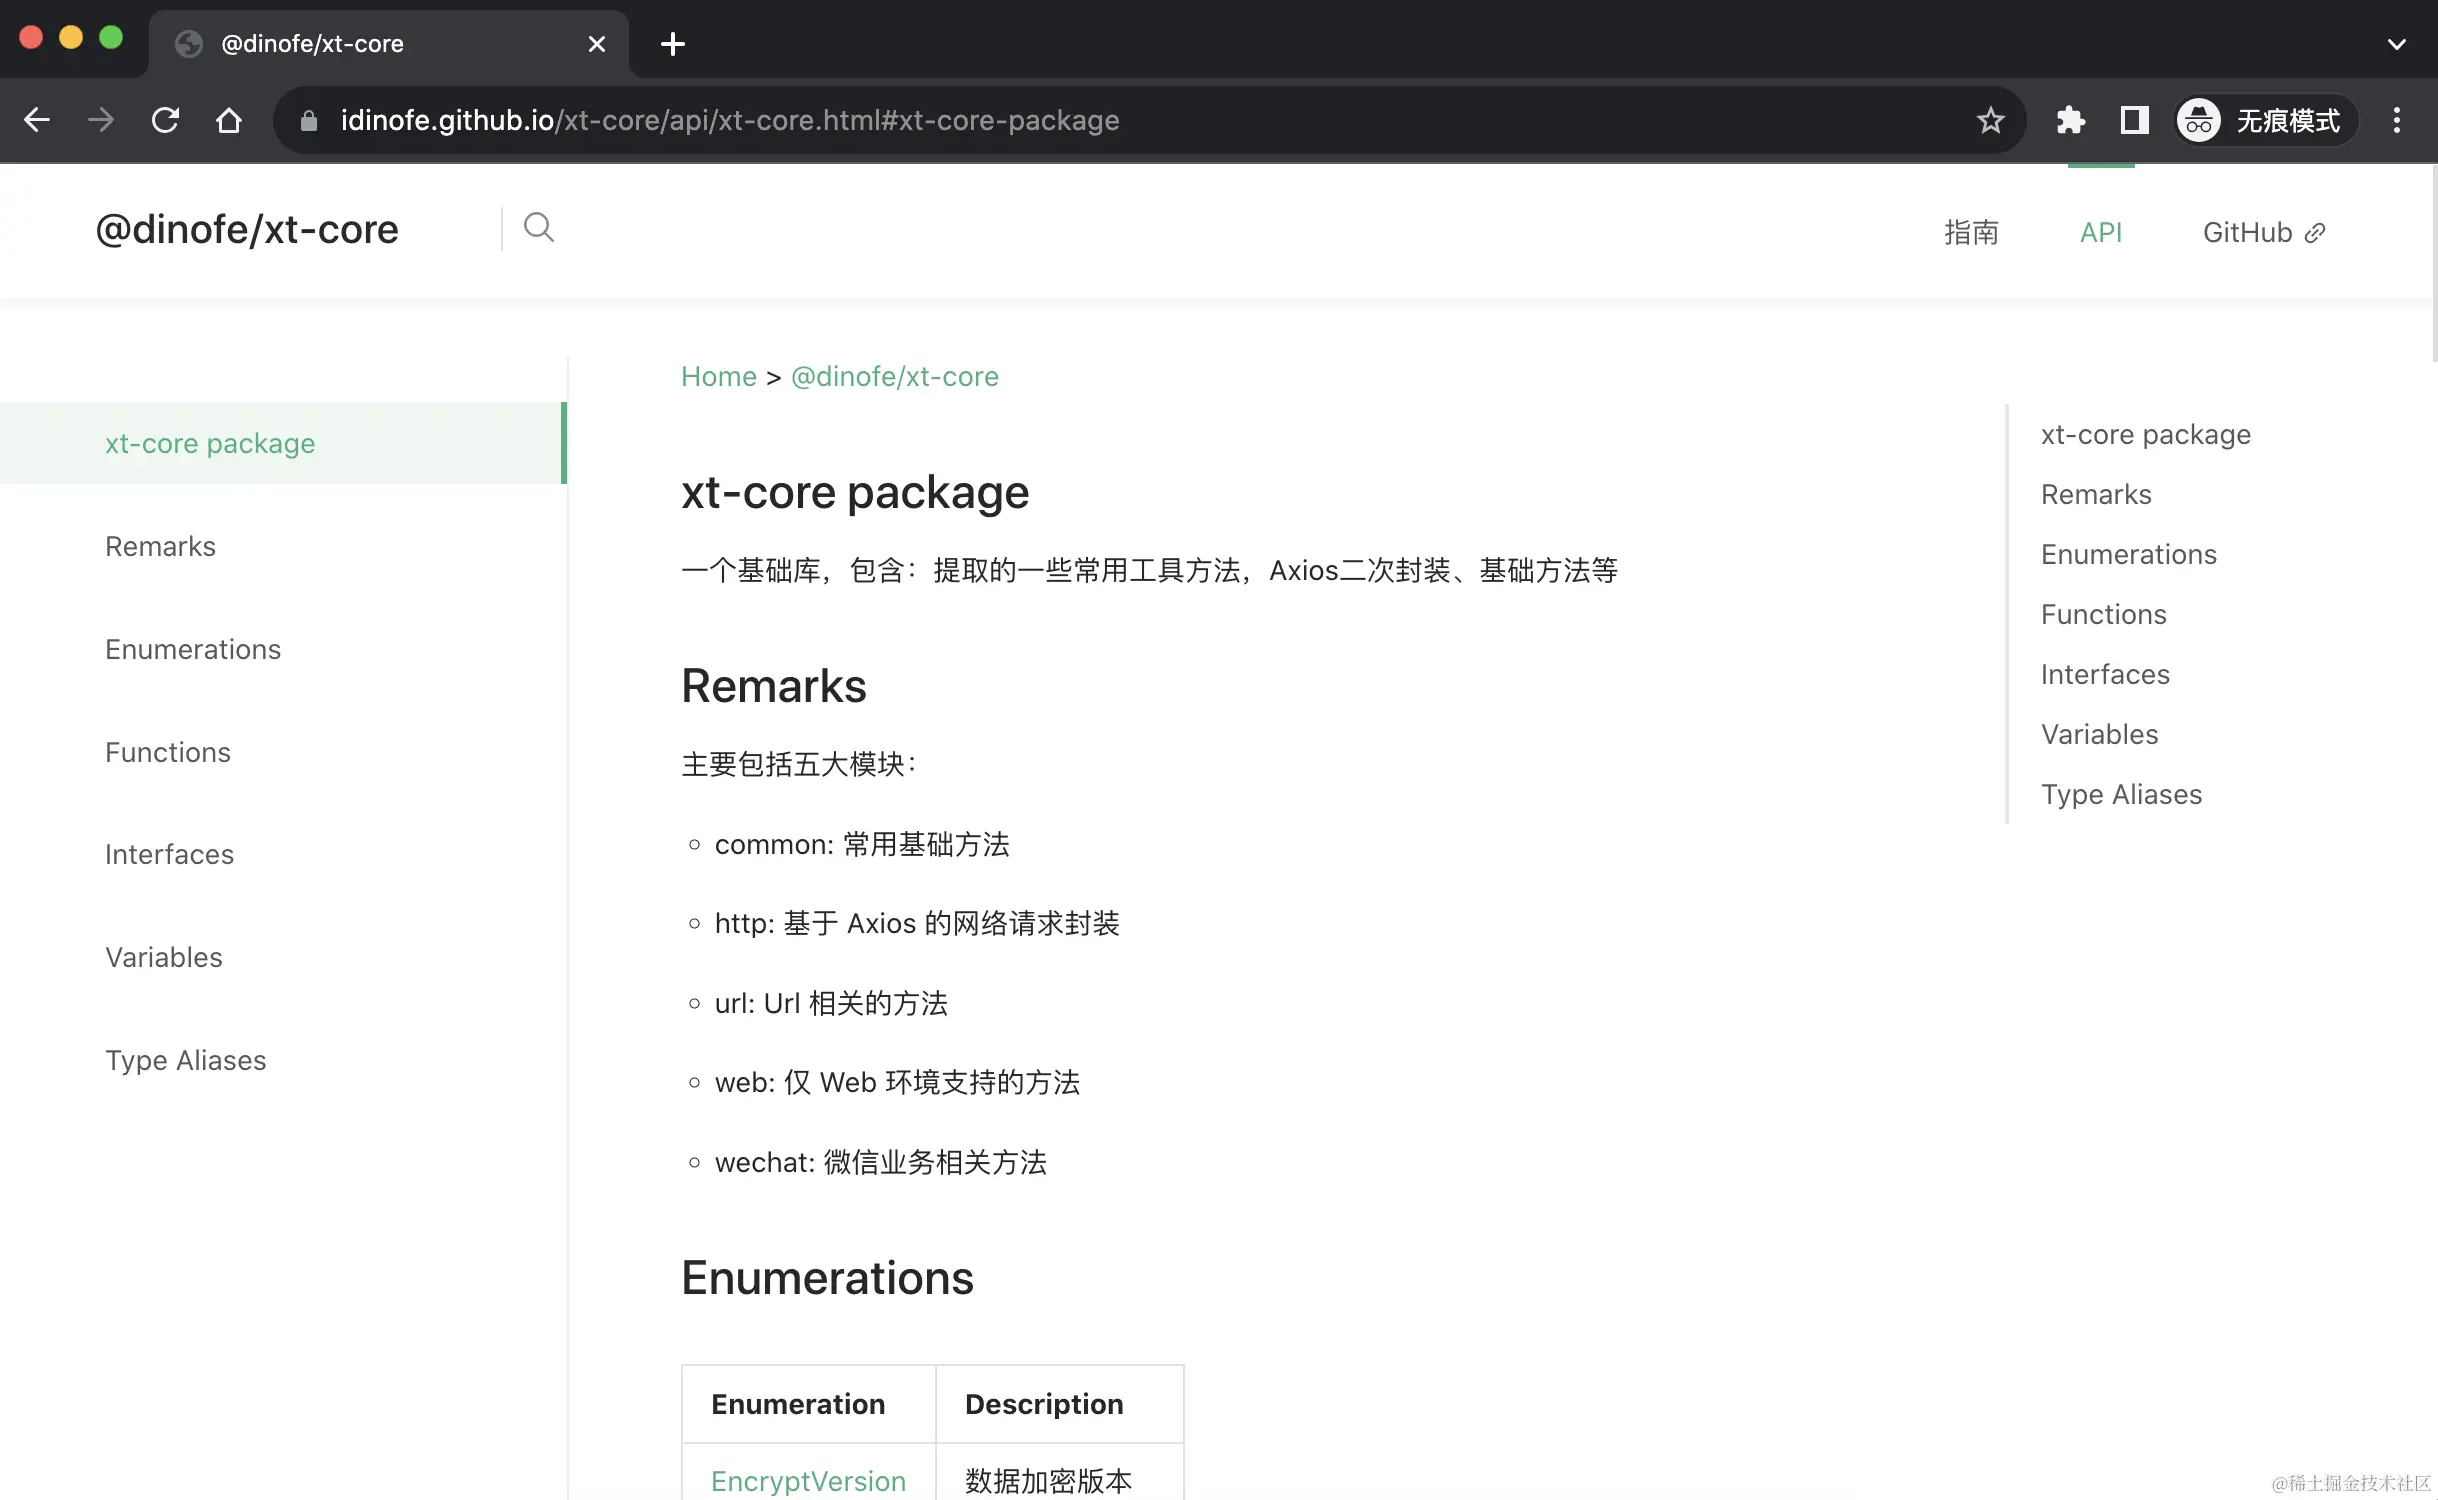Image resolution: width=2438 pixels, height=1500 pixels.
Task: Open the browser home page
Action: pos(229,121)
